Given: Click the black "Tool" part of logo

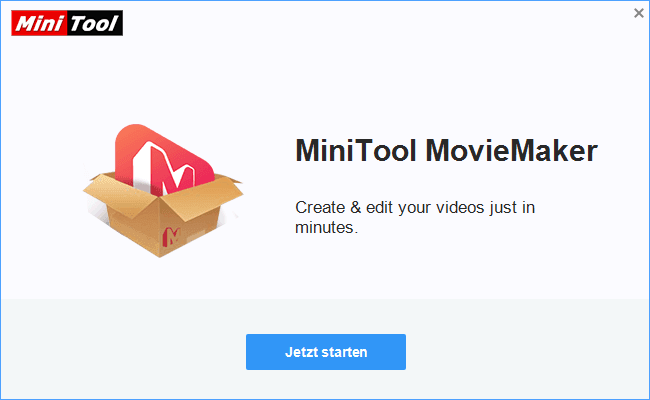Looking at the screenshot, I should [97, 23].
